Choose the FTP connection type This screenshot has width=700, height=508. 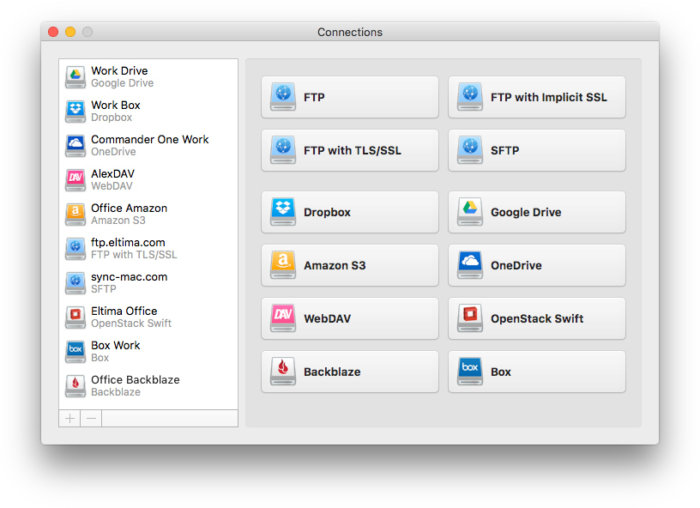350,97
